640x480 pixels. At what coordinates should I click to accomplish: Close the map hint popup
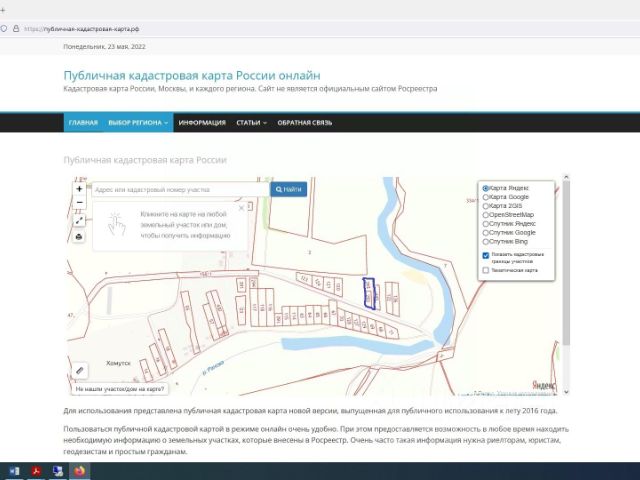tap(241, 208)
